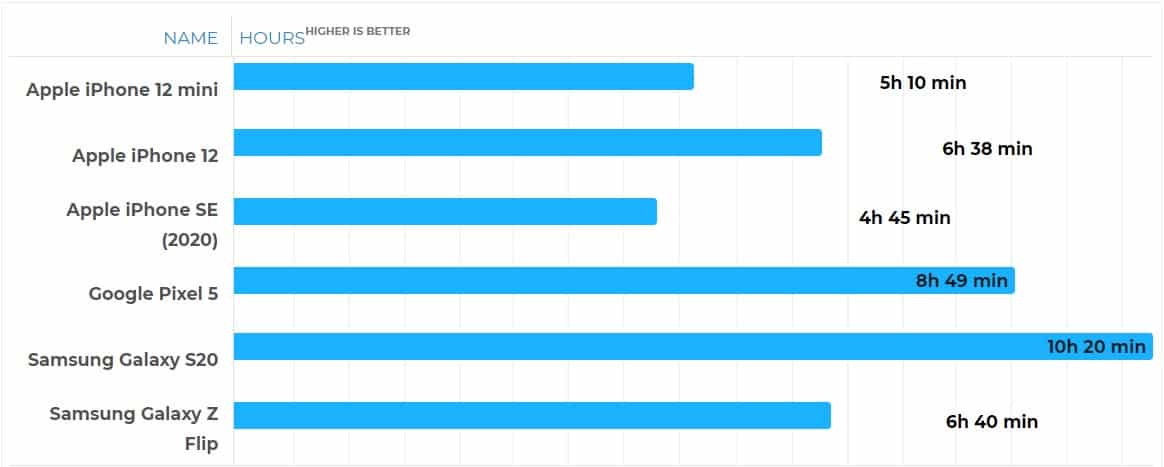This screenshot has height=467, width=1164.
Task: Click the NAME column header
Action: tap(190, 39)
